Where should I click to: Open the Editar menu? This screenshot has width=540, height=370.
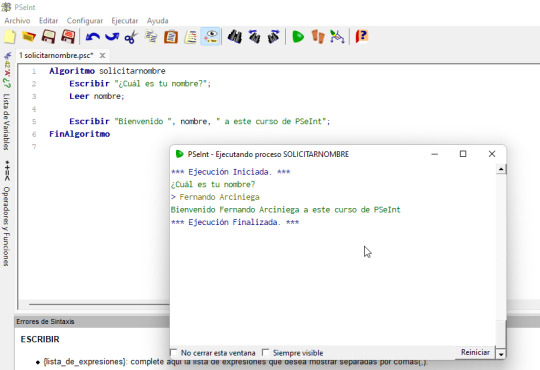48,21
